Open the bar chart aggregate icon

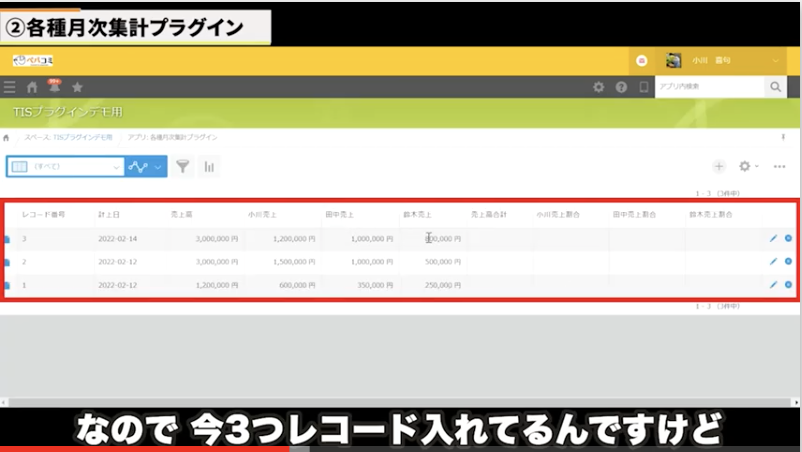[209, 166]
